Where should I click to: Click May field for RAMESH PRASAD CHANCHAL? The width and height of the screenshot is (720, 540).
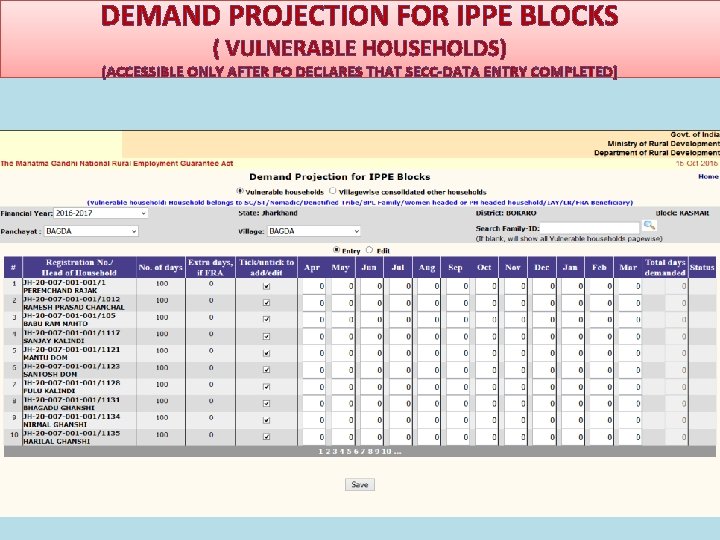click(343, 303)
